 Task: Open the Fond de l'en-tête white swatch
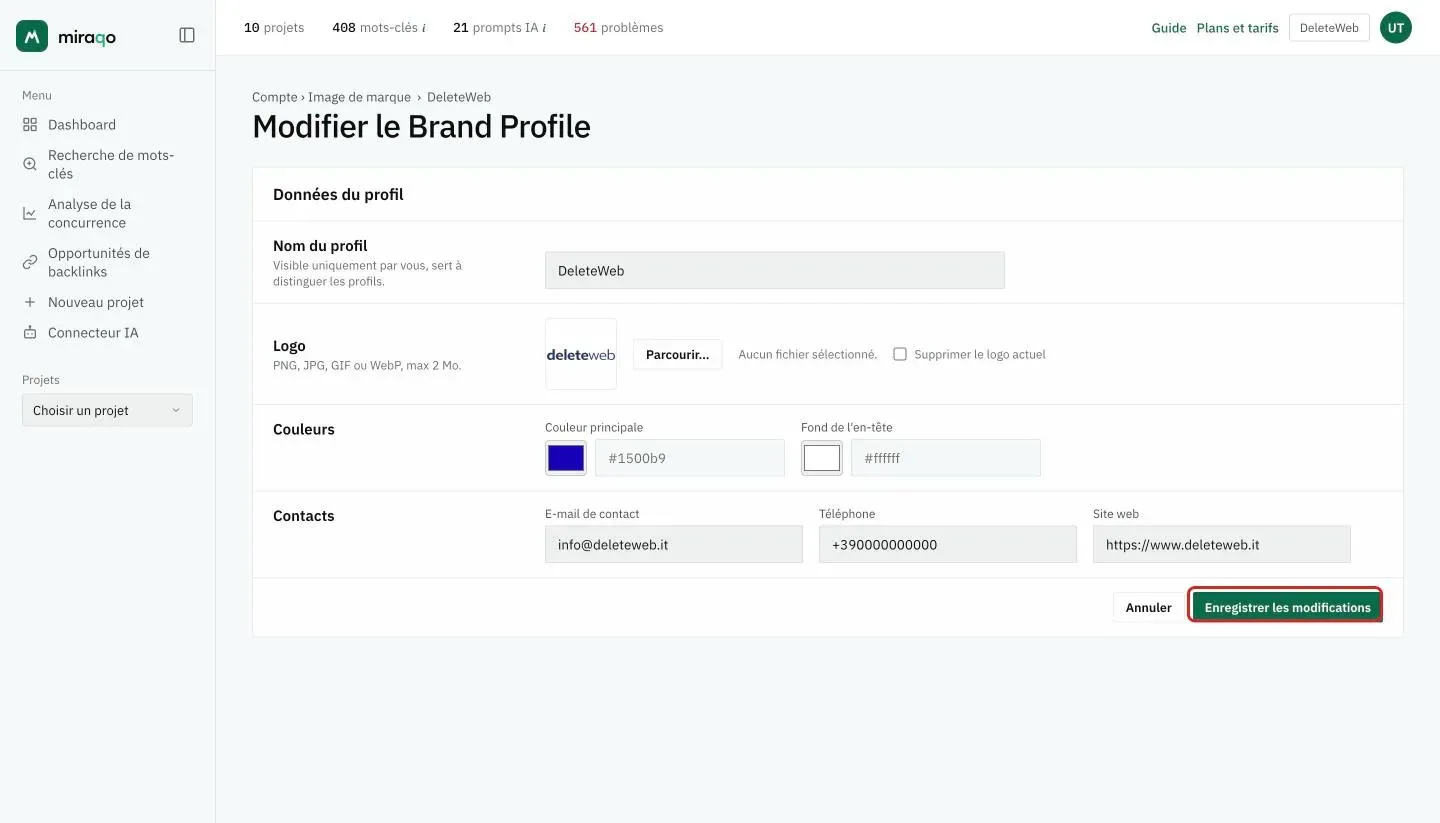(822, 458)
